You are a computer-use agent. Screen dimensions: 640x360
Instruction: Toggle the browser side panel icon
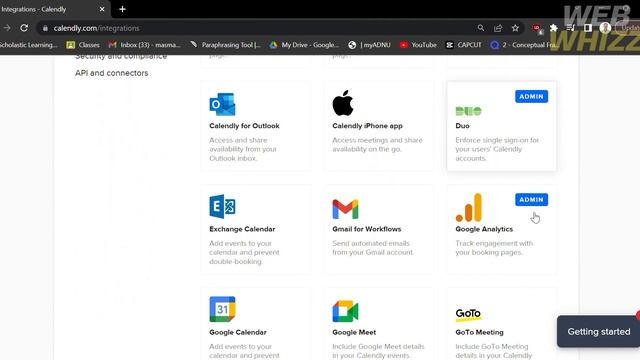[588, 28]
